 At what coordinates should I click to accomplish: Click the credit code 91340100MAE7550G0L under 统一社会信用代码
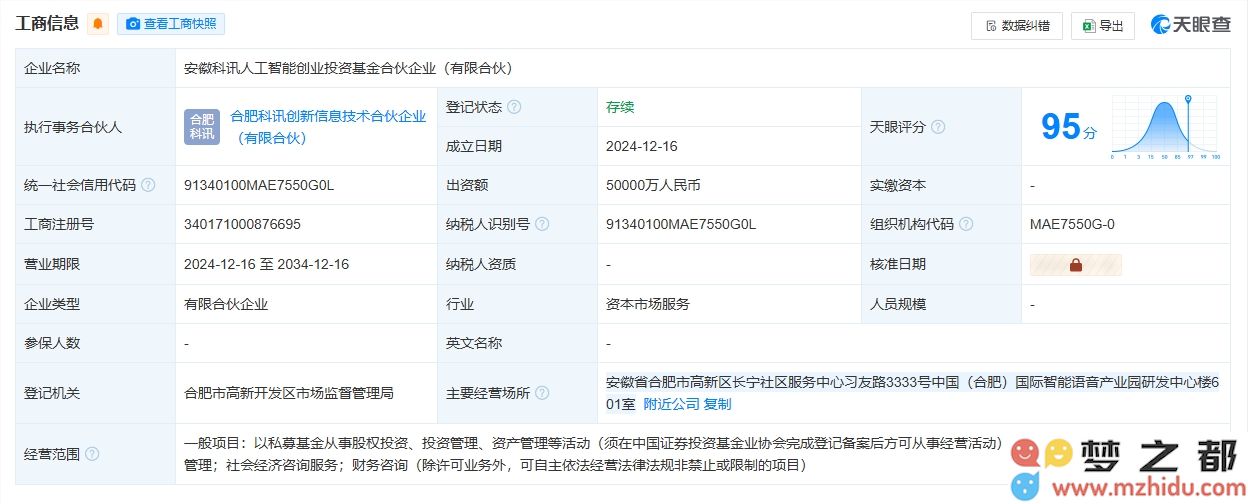(259, 185)
